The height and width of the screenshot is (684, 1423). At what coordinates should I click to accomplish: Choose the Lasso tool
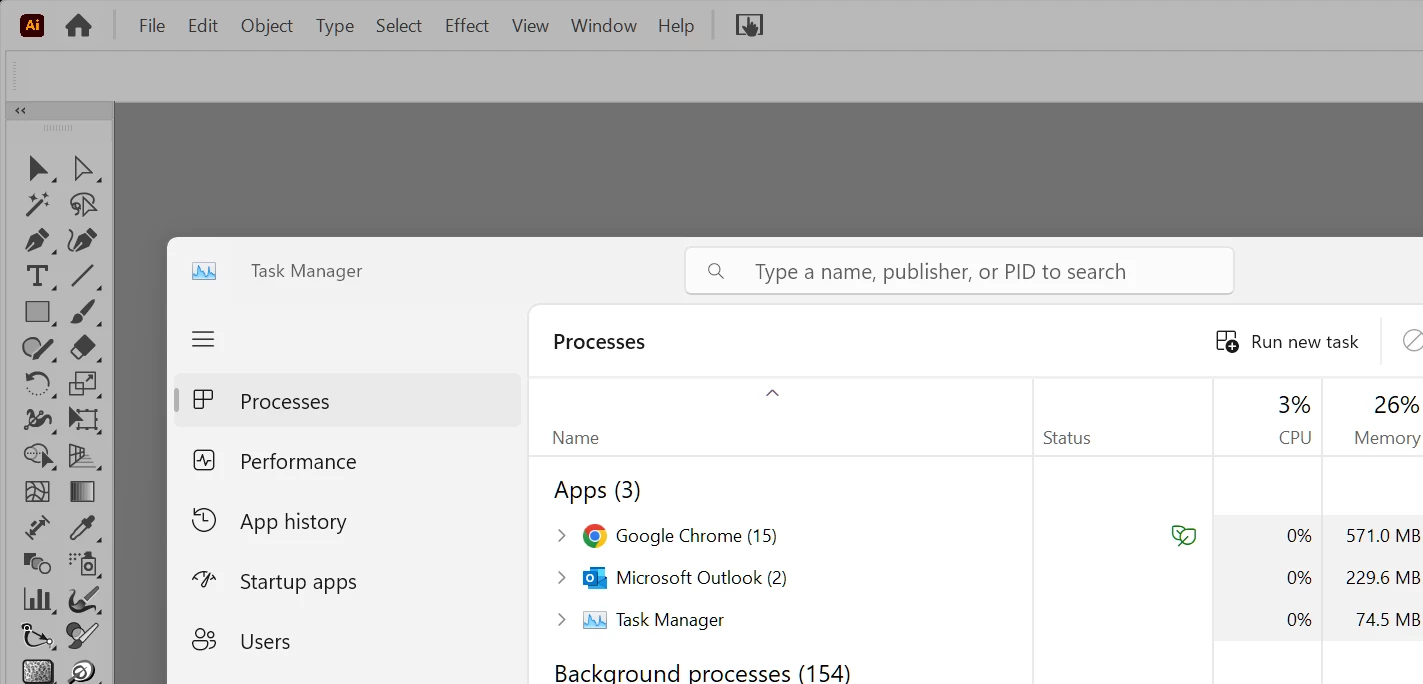pyautogui.click(x=82, y=204)
